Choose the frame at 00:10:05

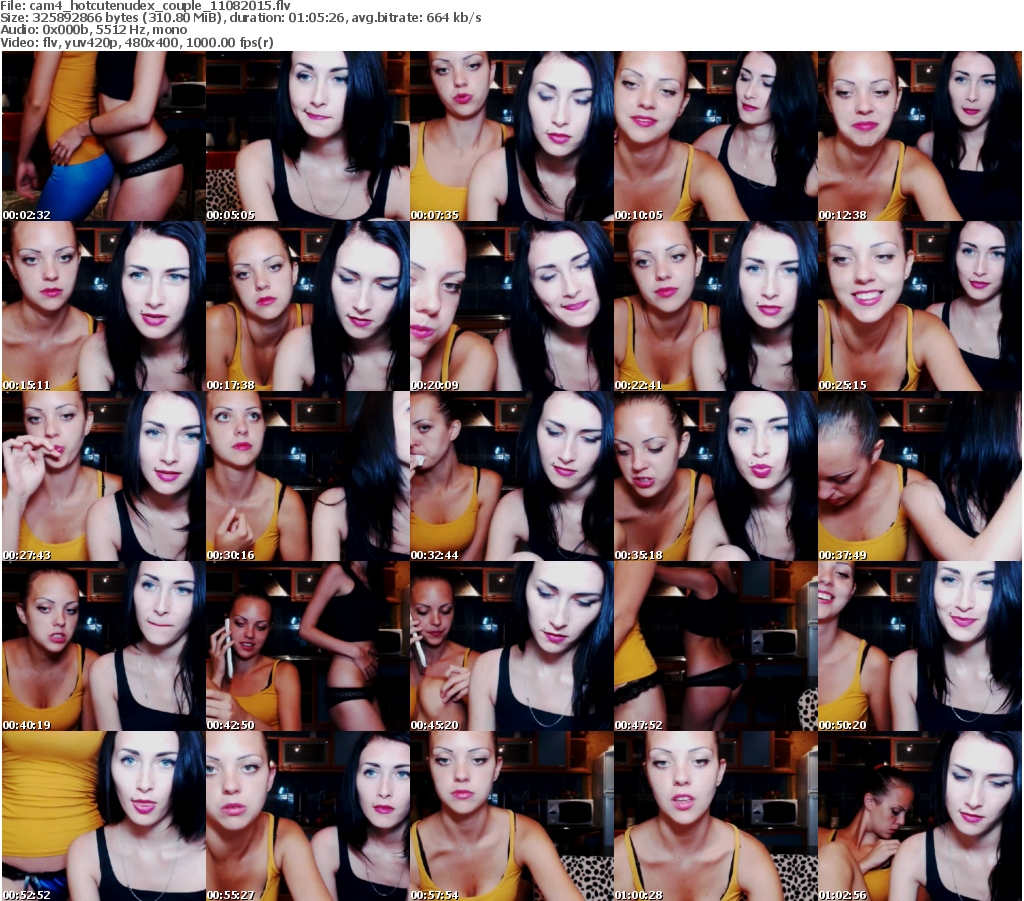click(x=716, y=136)
